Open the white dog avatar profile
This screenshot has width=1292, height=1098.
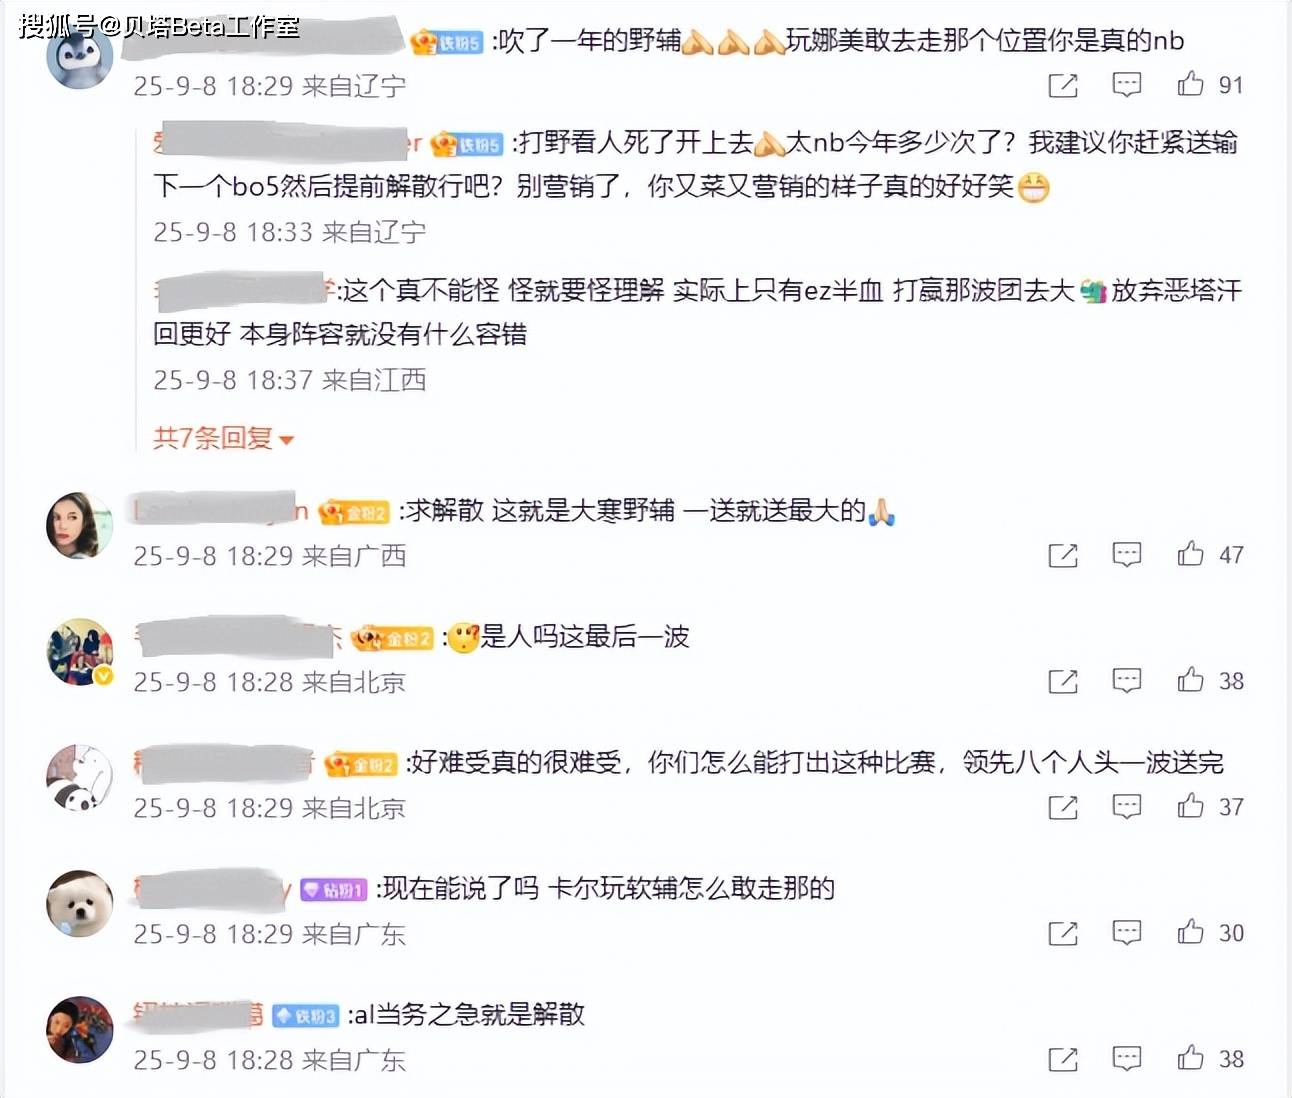pyautogui.click(x=80, y=903)
